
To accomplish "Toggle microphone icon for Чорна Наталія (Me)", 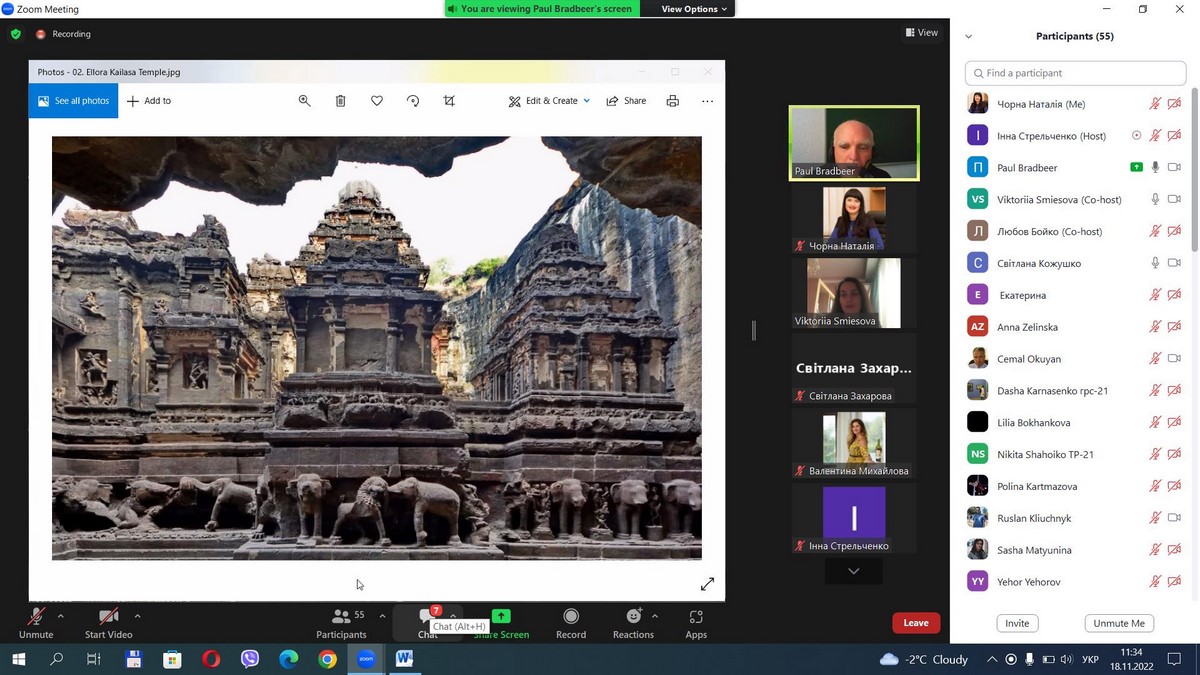I will [x=1155, y=104].
